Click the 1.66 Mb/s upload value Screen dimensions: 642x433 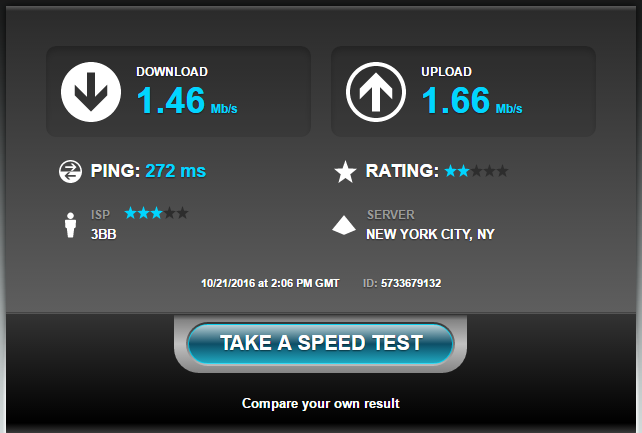pos(472,100)
